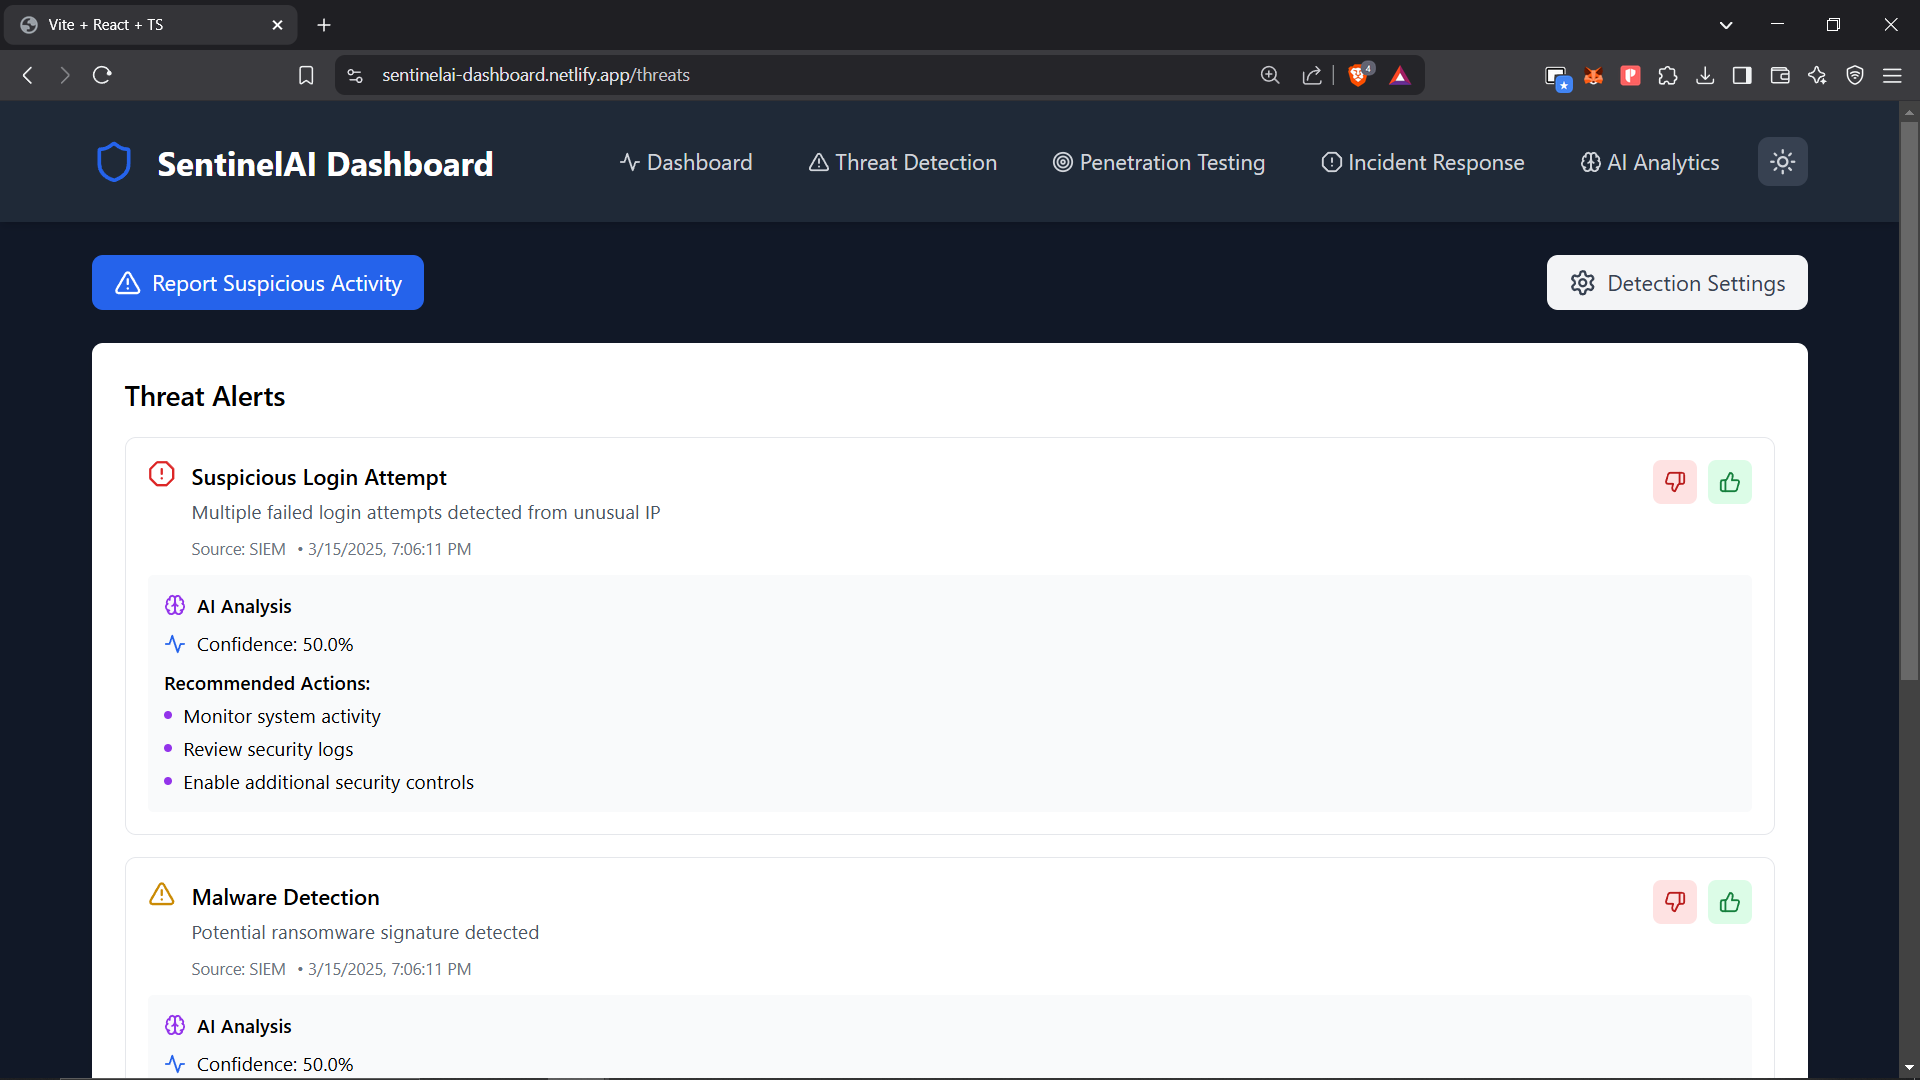1920x1080 pixels.
Task: Toggle the light/dark theme sun button
Action: (x=1782, y=162)
